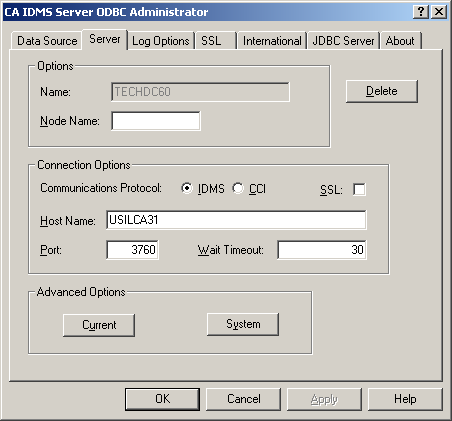Click the Delete button
452x421 pixels.
click(x=382, y=91)
